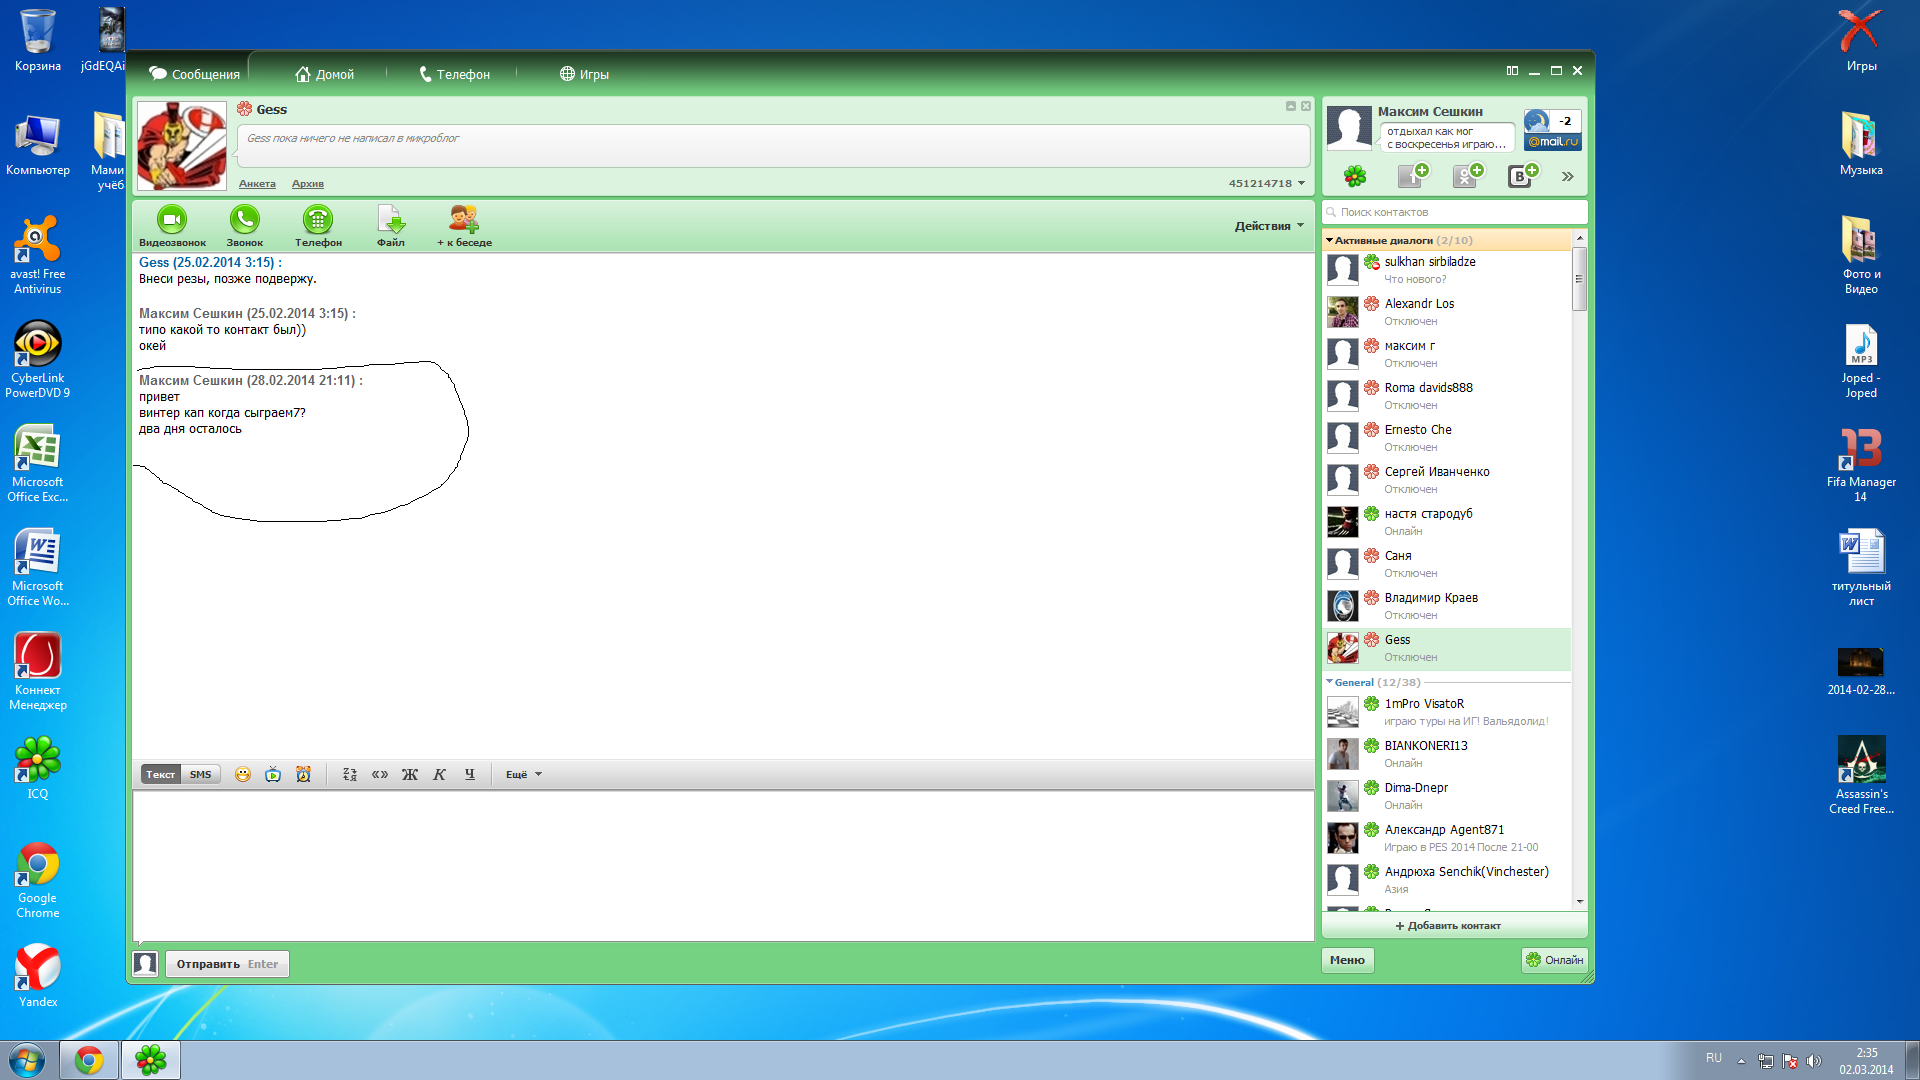
Task: Connect VKontakte account icon
Action: [1523, 176]
